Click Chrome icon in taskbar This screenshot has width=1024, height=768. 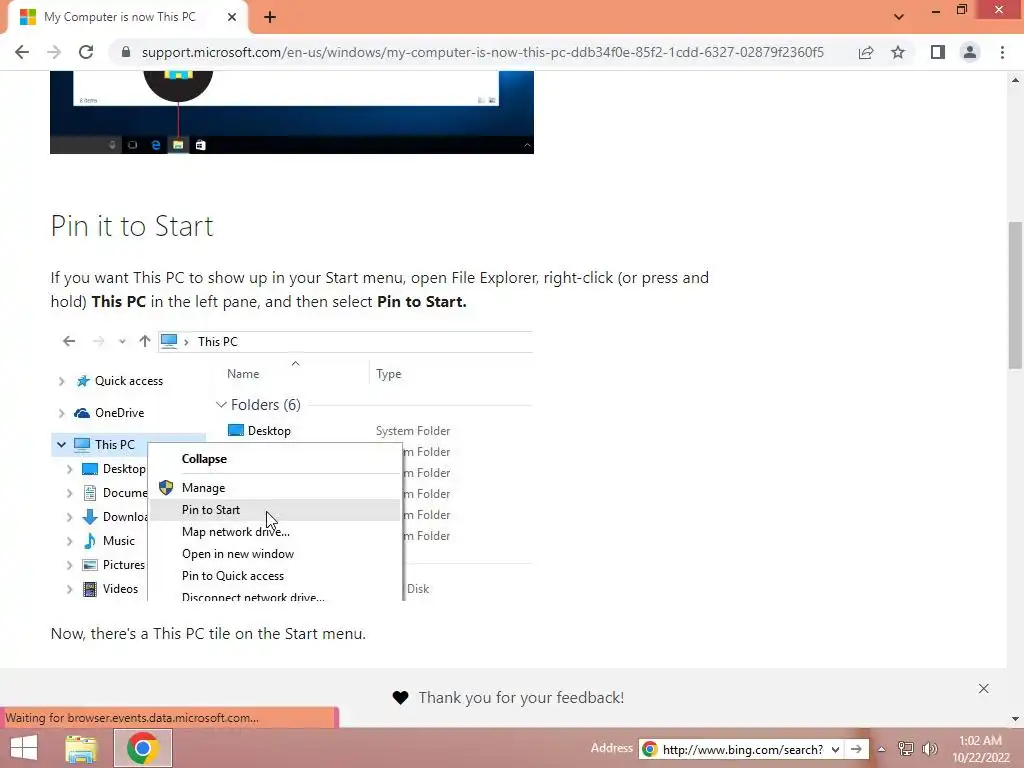click(143, 748)
